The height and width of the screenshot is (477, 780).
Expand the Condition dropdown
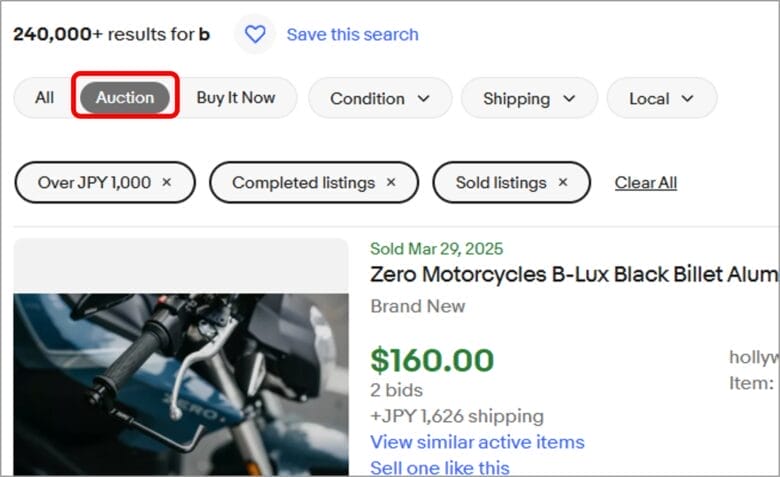[380, 98]
